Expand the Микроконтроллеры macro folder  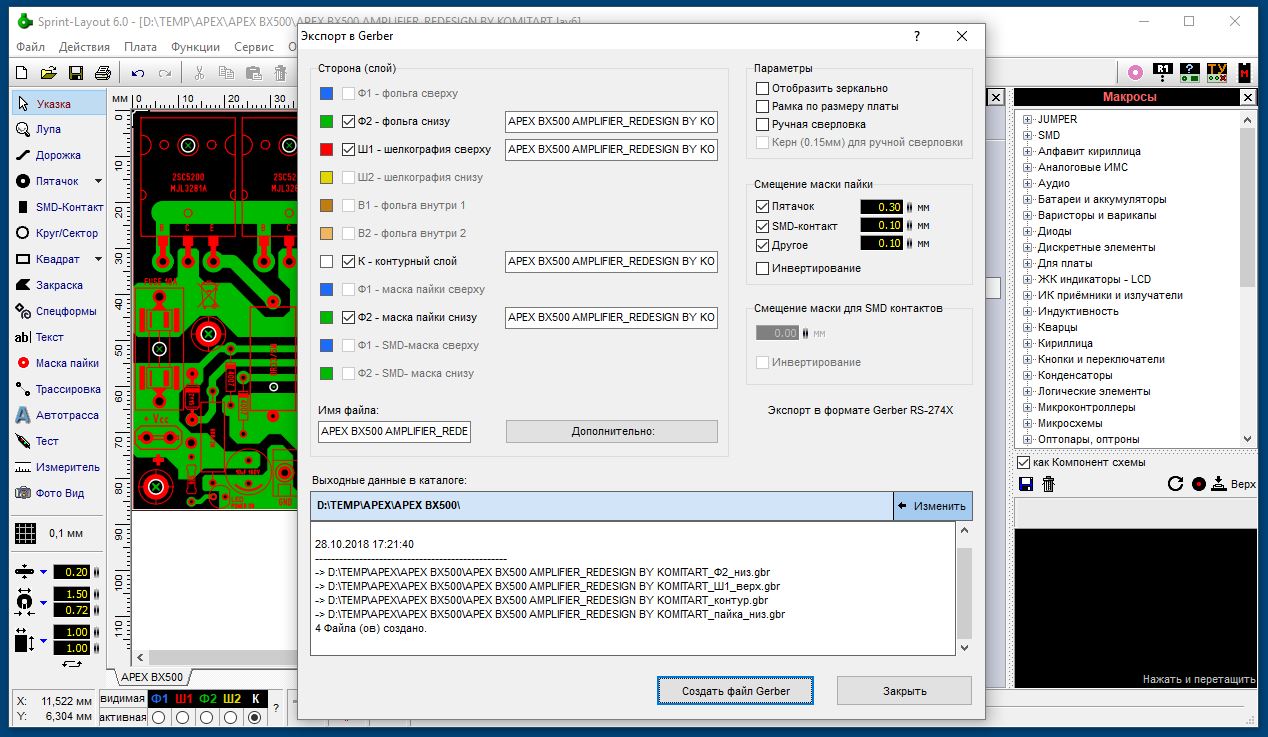point(1027,407)
